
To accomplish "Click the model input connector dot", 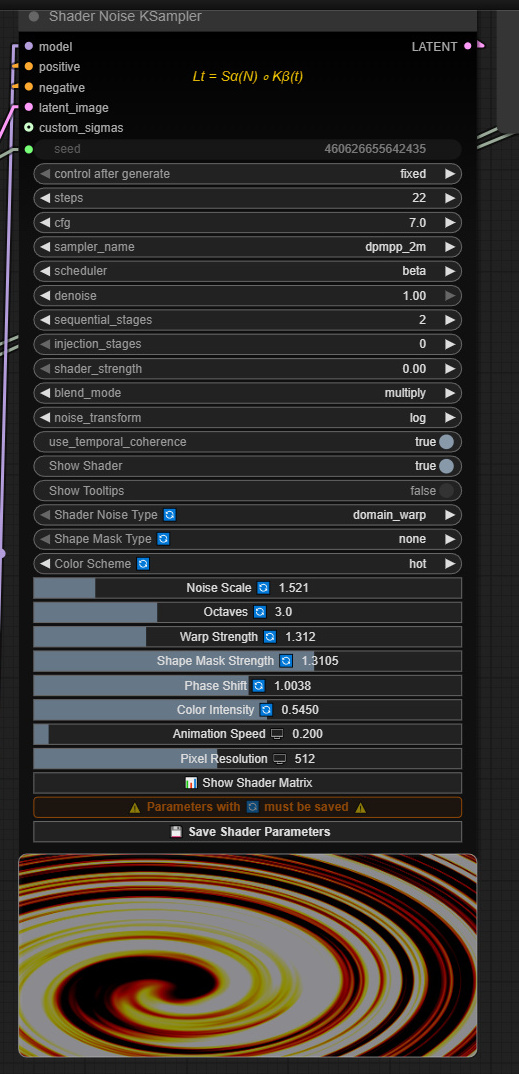I will coord(28,47).
